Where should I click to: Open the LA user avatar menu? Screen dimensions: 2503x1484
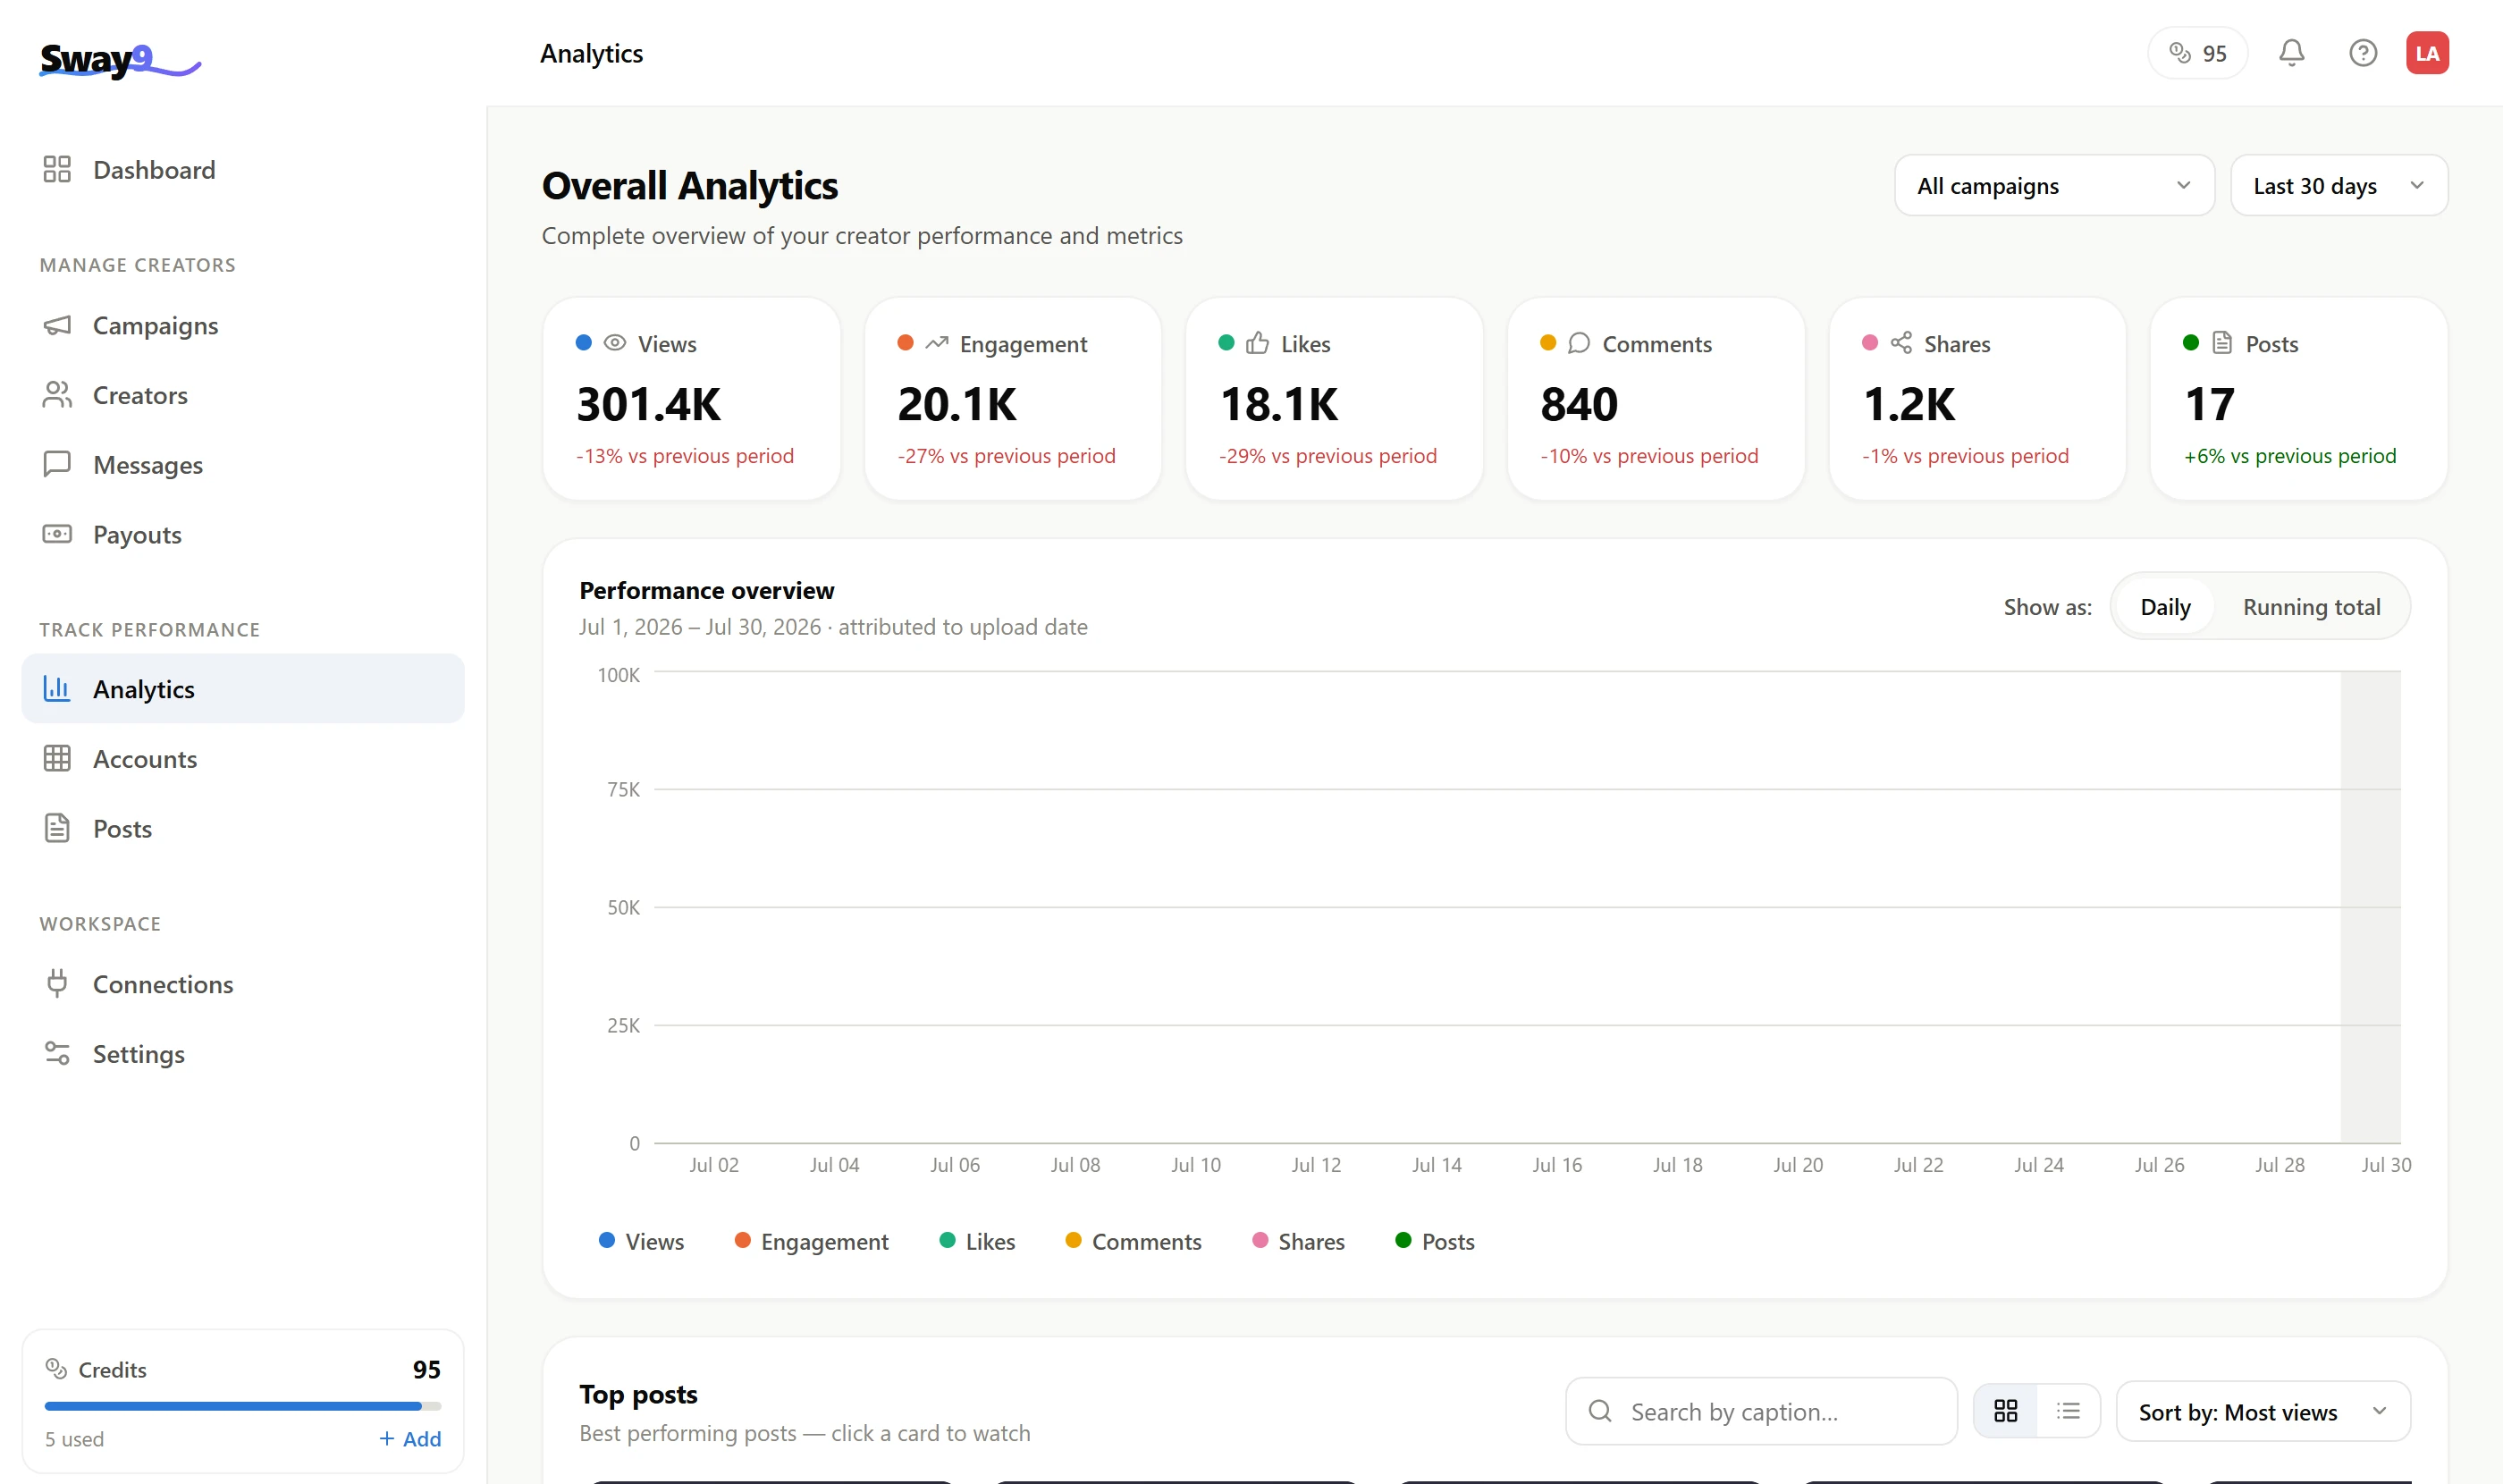pos(2427,53)
